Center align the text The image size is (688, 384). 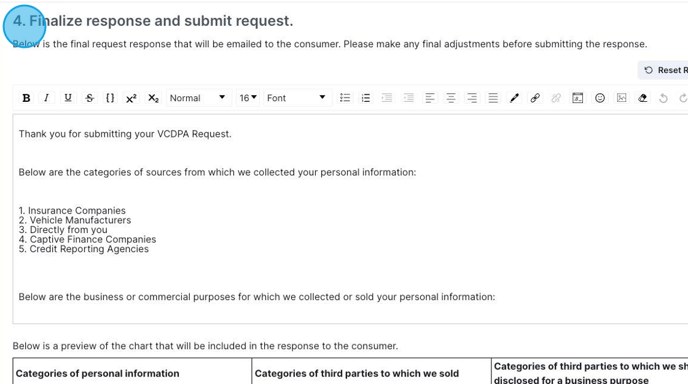(451, 98)
